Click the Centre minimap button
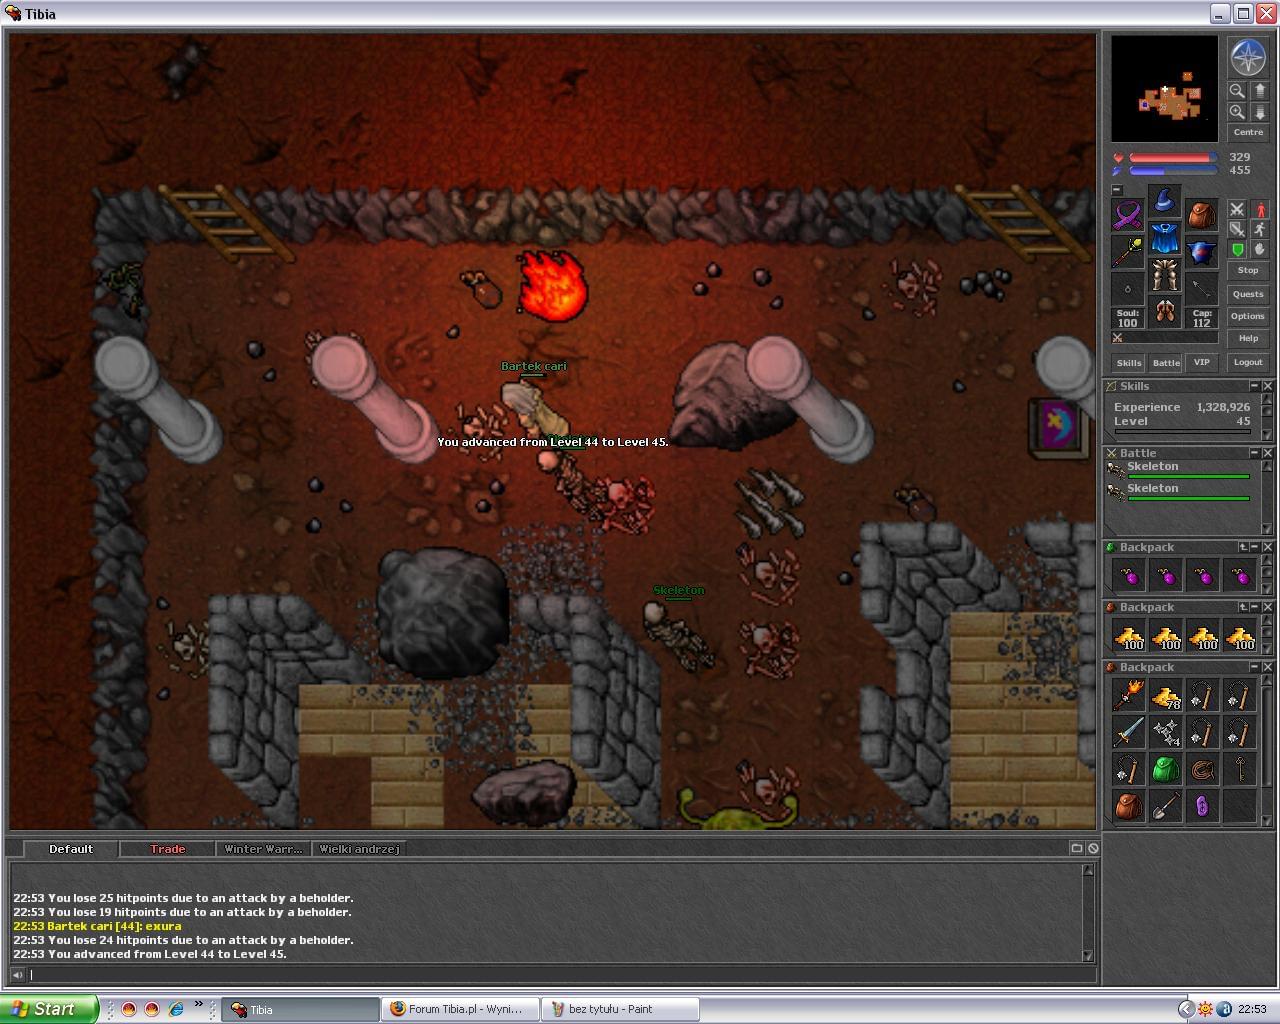This screenshot has width=1280, height=1024. coord(1248,132)
